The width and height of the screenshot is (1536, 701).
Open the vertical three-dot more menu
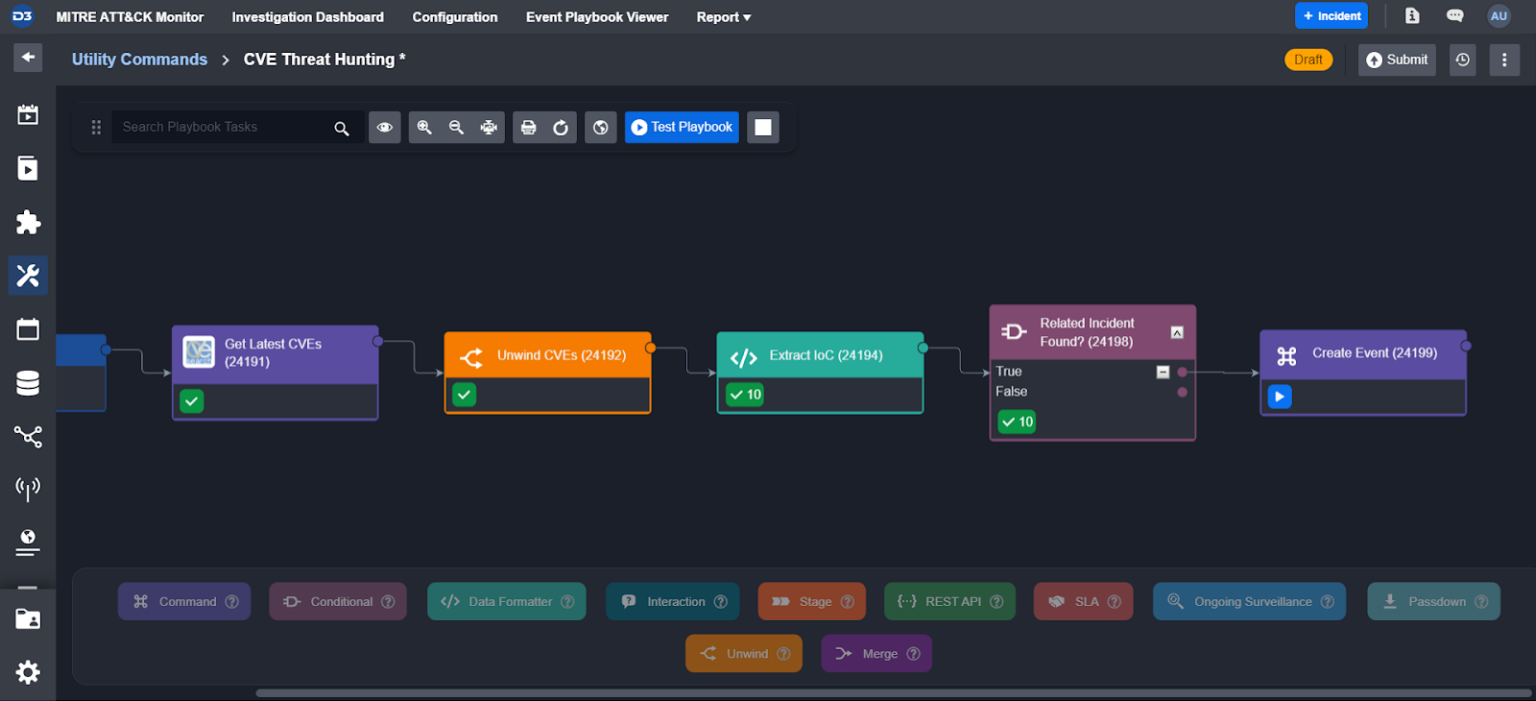click(1504, 59)
